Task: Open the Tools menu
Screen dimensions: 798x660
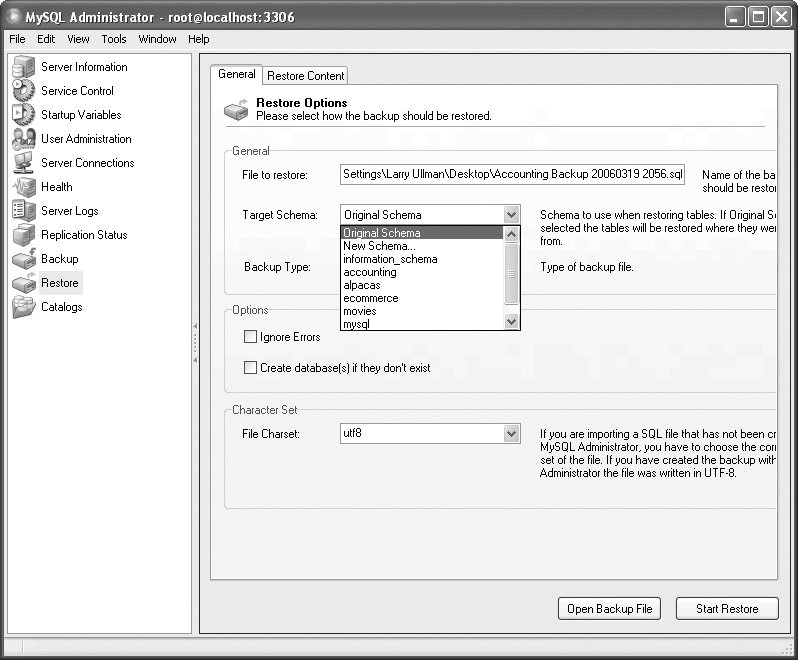Action: pos(113,39)
